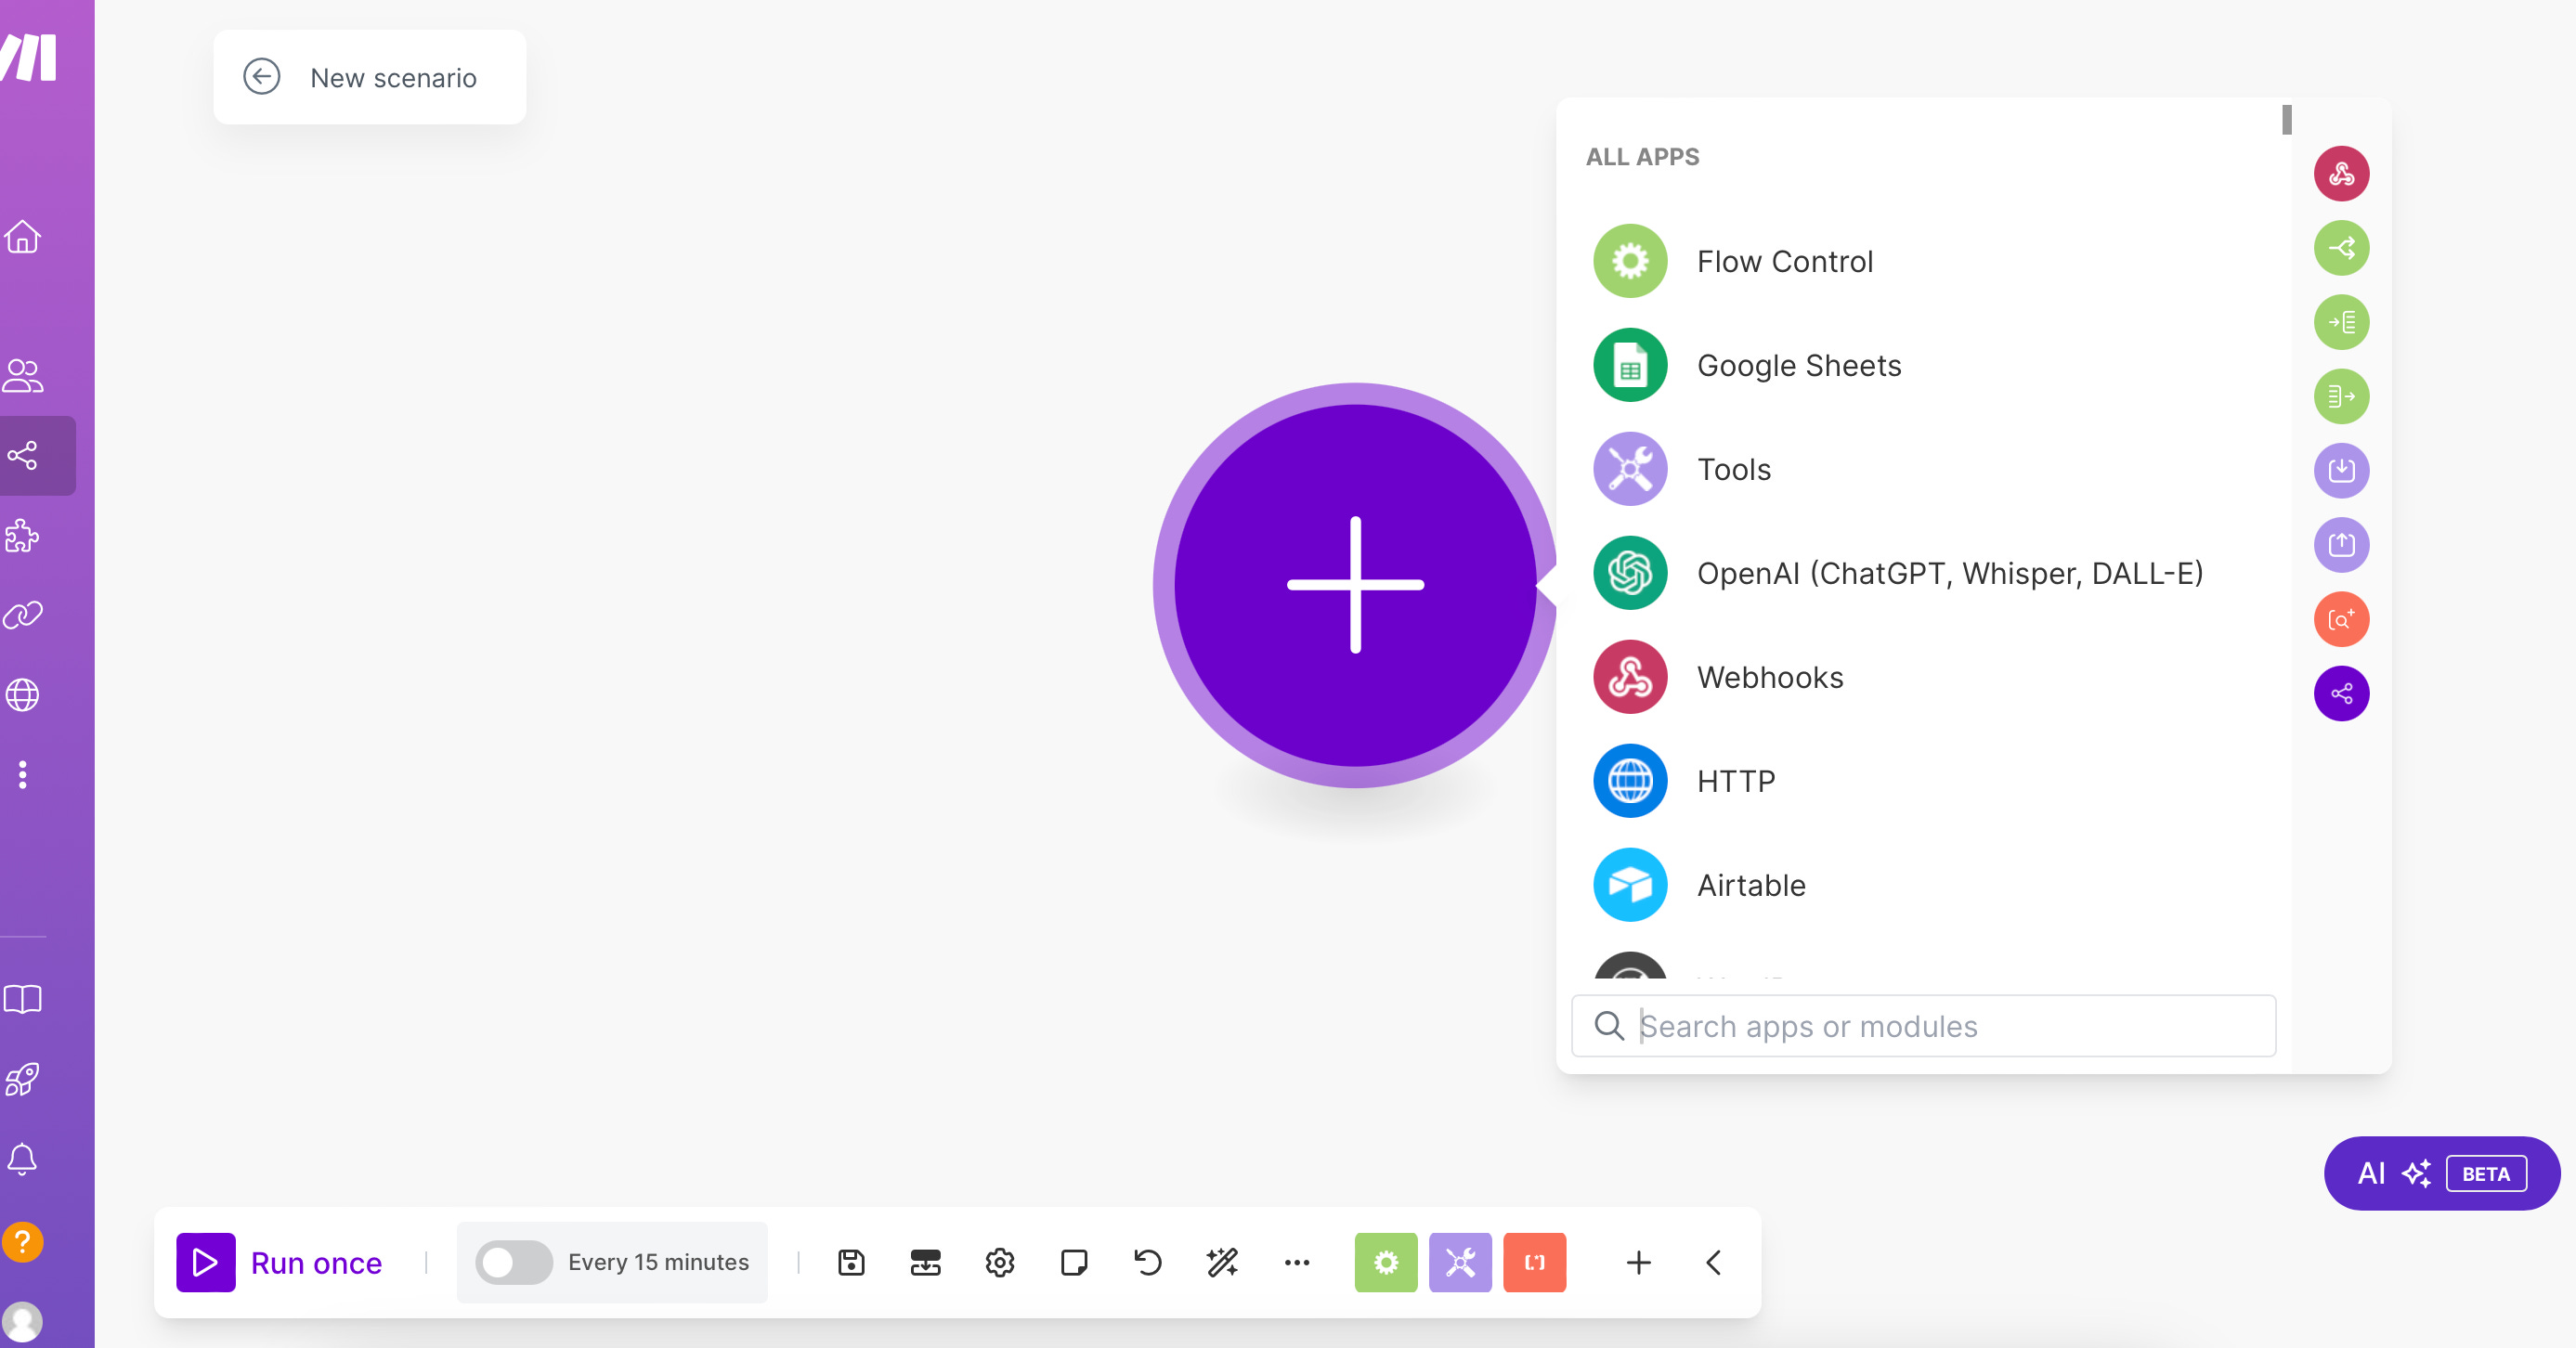Click the big purple plus module to add app
2576x1348 pixels.
point(1355,585)
